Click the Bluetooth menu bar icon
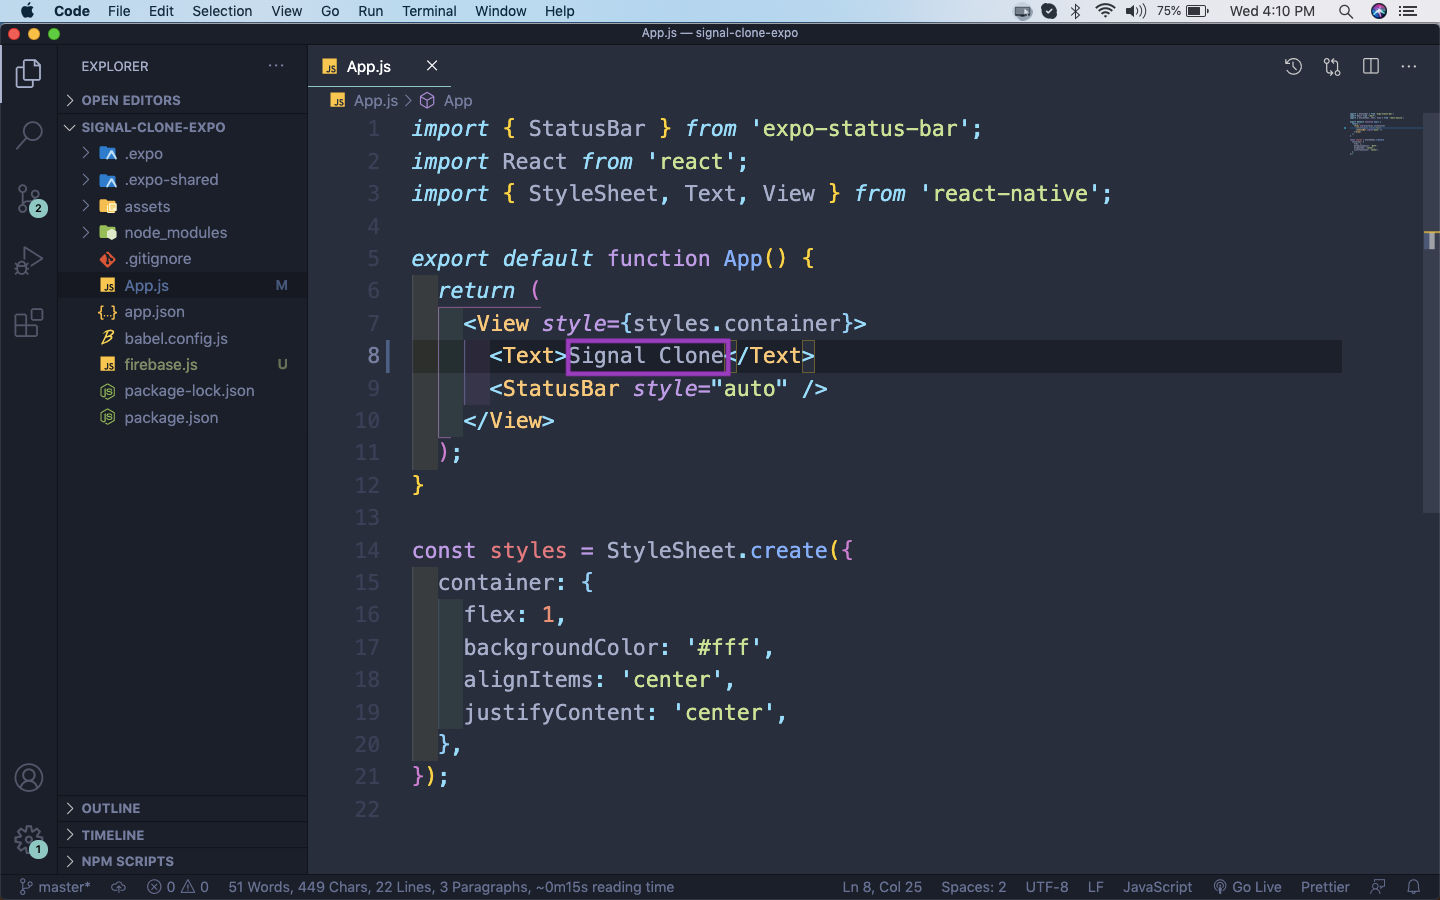Viewport: 1440px width, 900px height. [x=1076, y=11]
